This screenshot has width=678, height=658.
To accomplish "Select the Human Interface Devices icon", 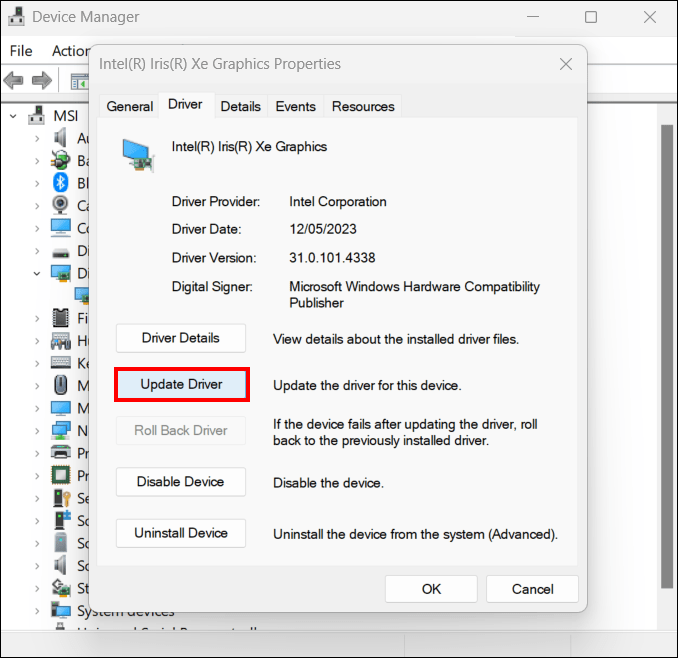I will [61, 341].
